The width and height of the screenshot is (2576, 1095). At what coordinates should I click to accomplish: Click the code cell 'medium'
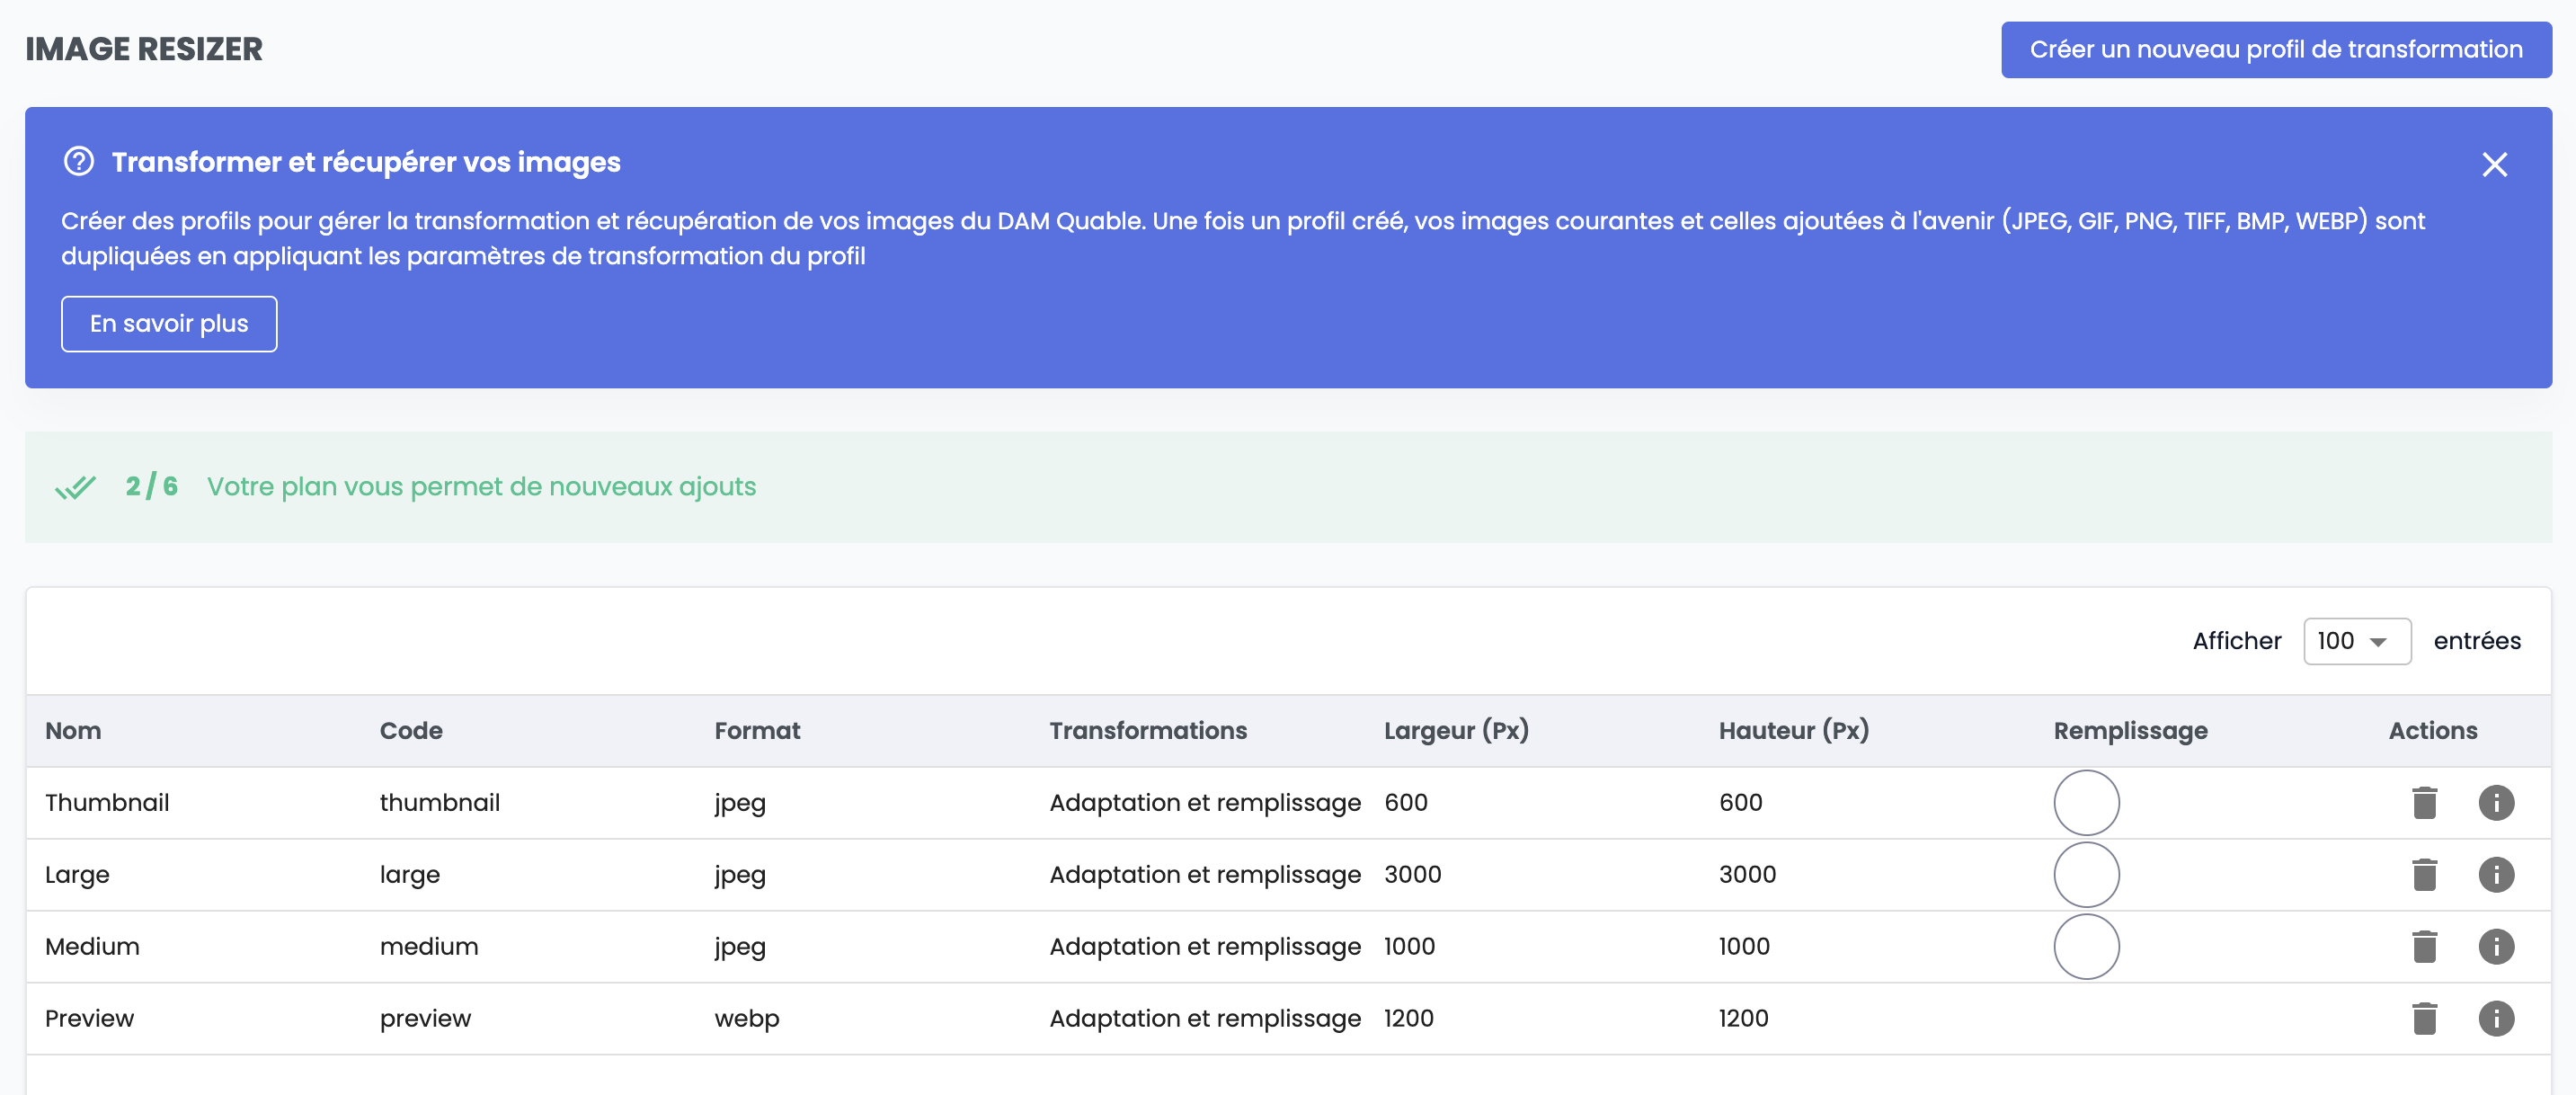(429, 946)
